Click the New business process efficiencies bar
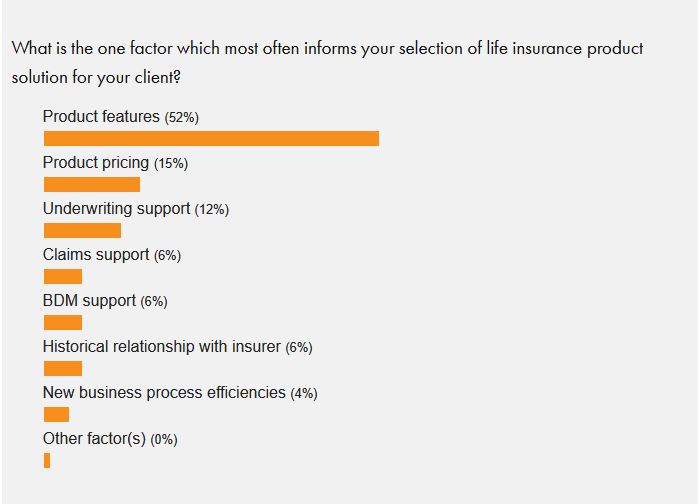This screenshot has height=504, width=700. click(57, 414)
